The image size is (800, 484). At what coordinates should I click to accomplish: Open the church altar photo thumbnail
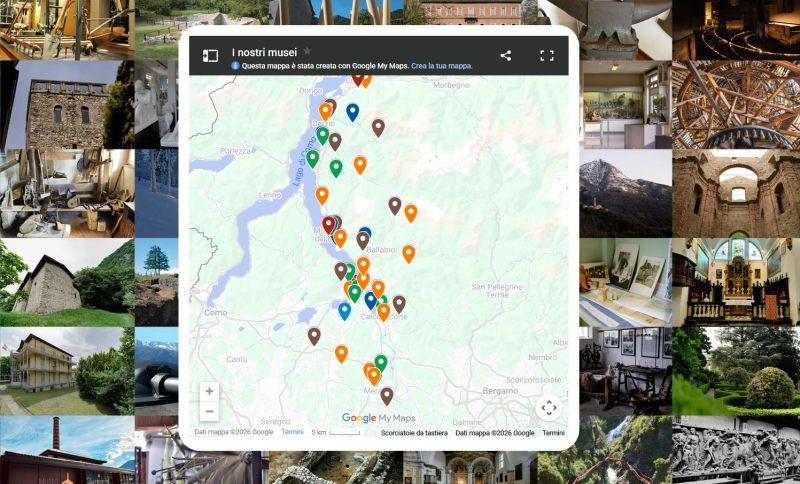coord(736,282)
